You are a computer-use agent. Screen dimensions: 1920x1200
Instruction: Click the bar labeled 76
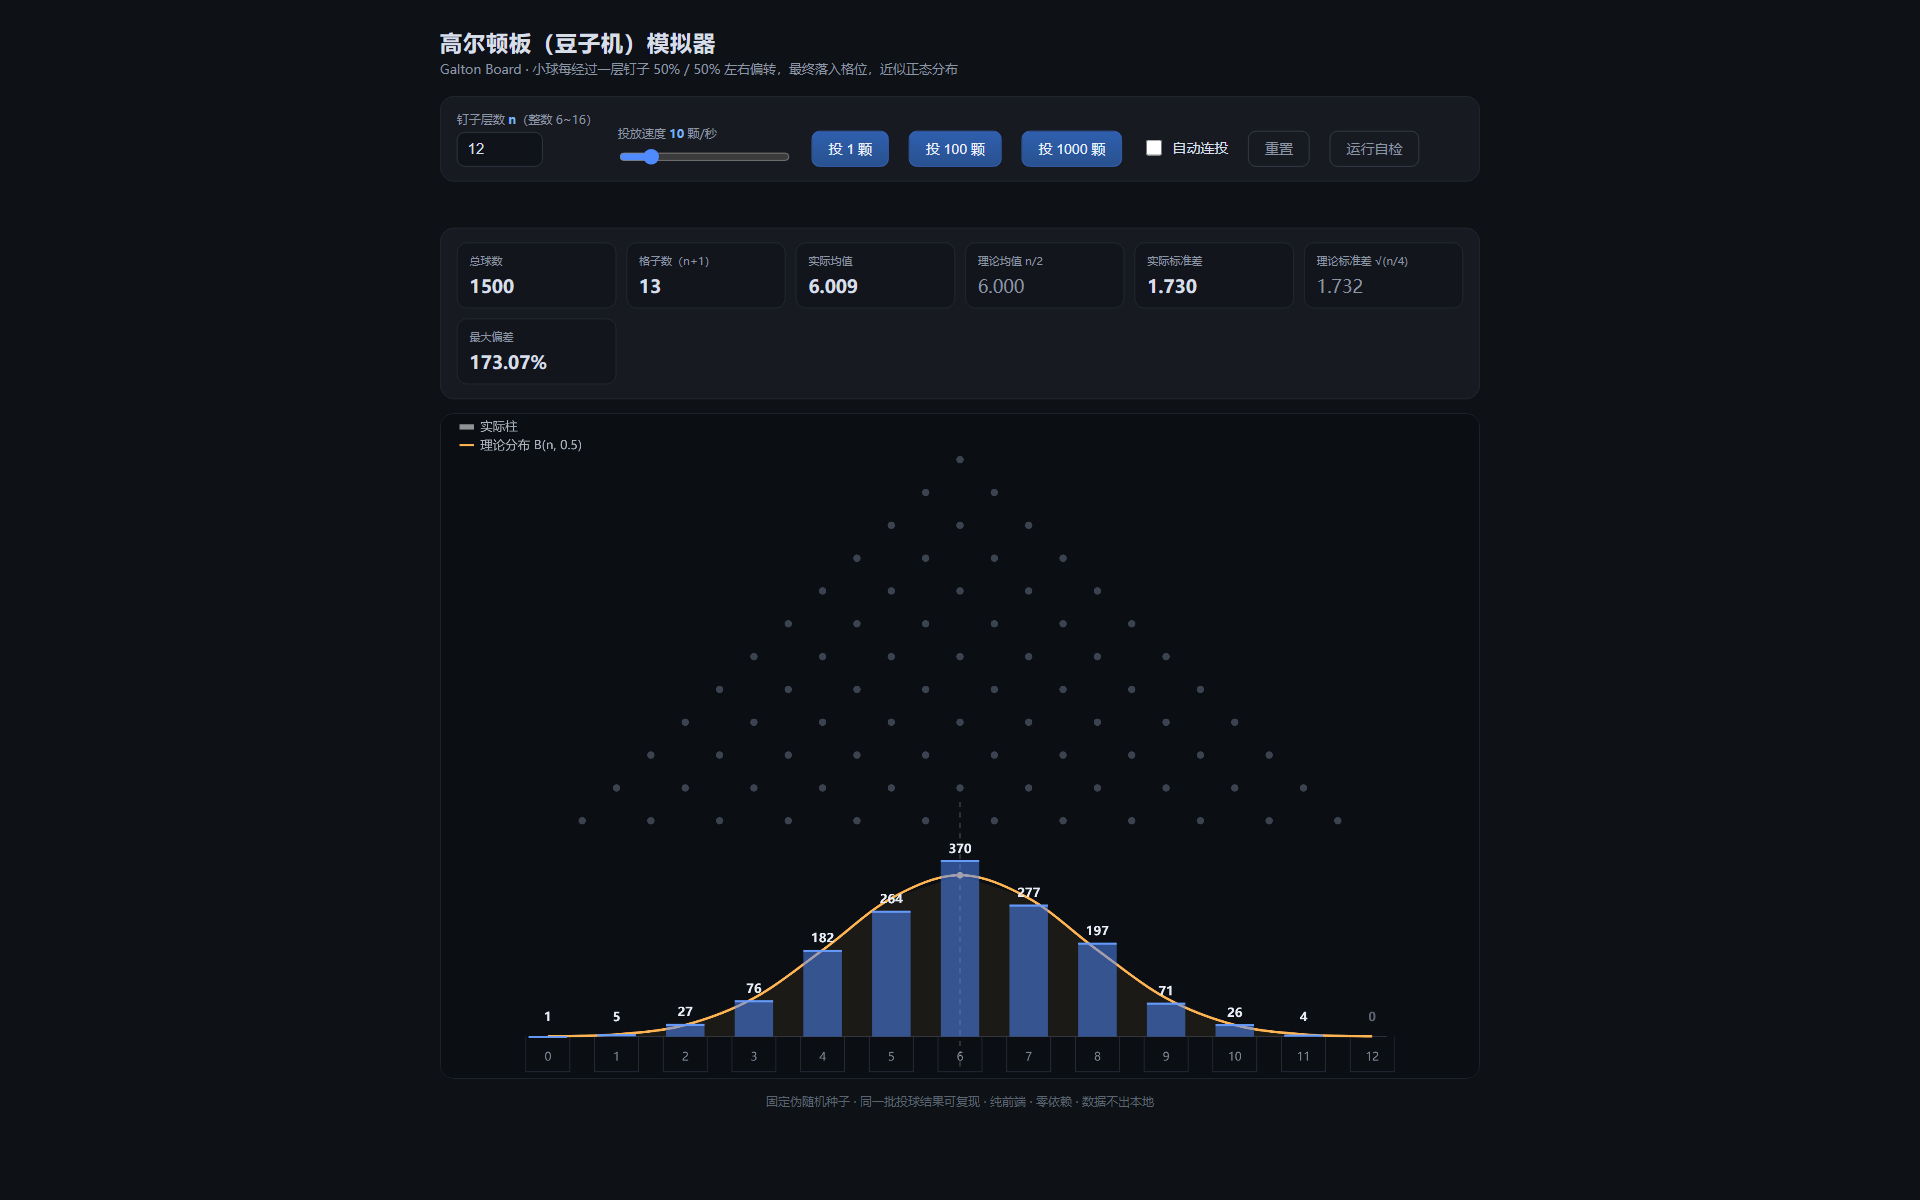(754, 1018)
